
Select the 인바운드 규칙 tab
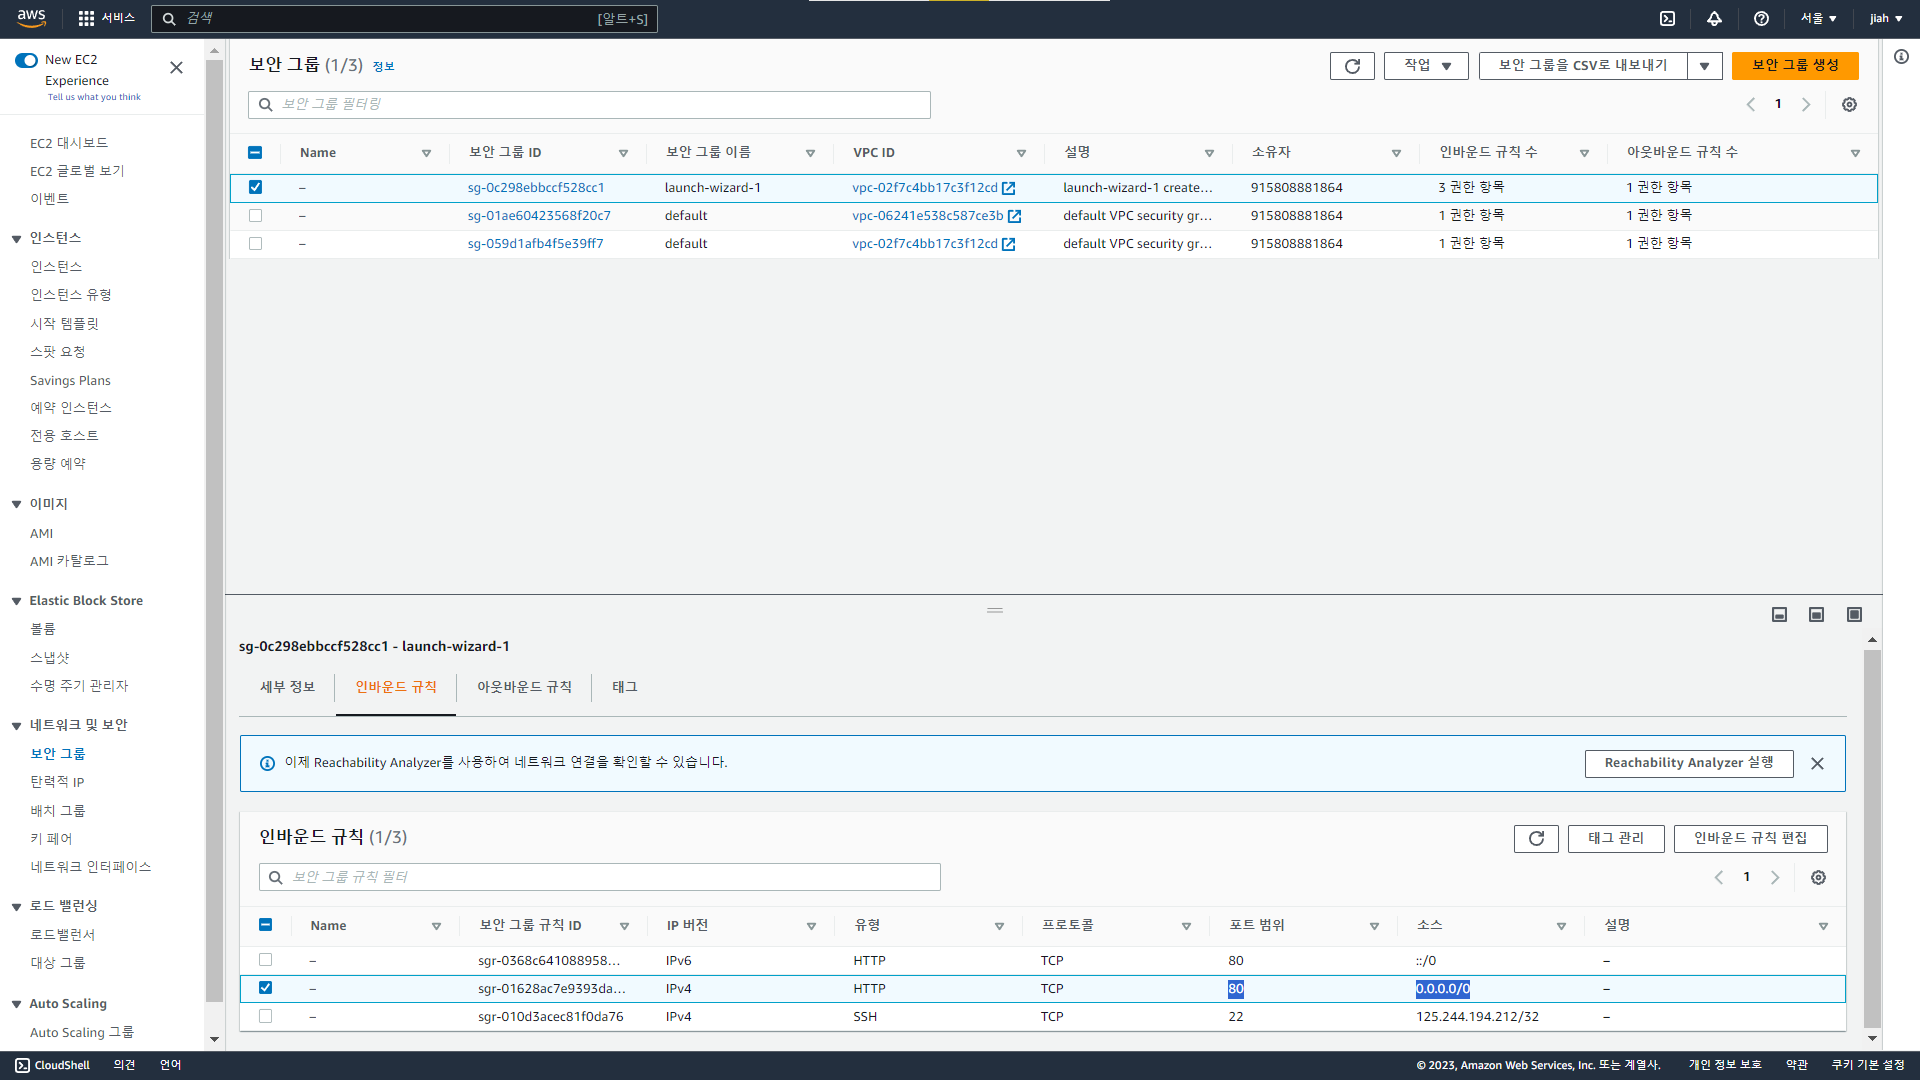[396, 688]
